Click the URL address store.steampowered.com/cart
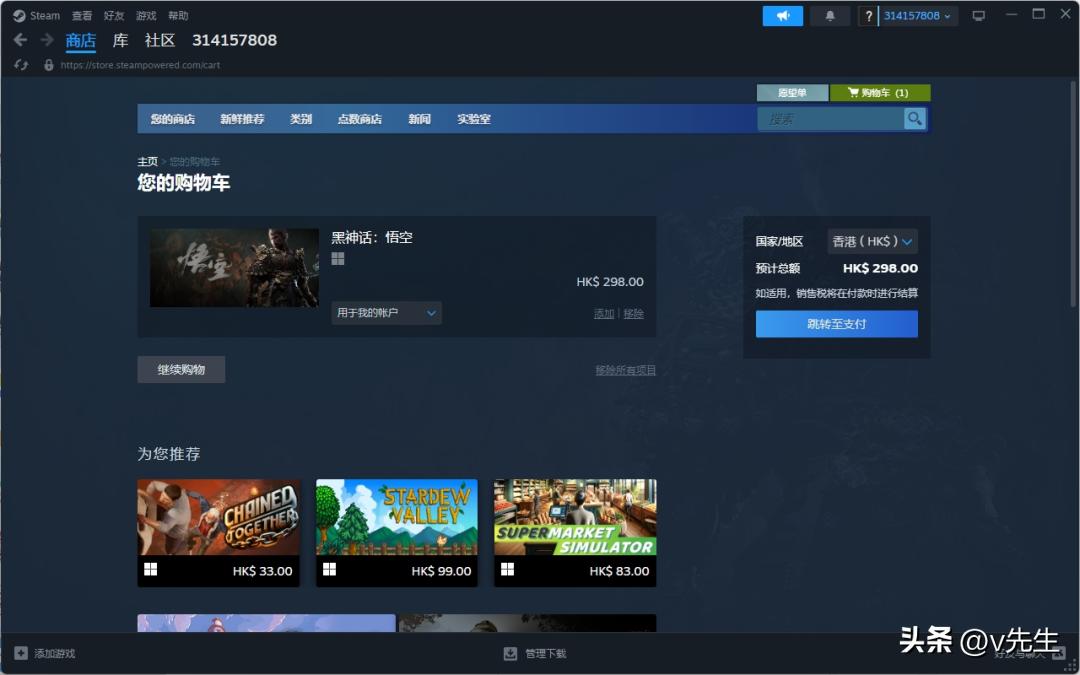The width and height of the screenshot is (1080, 675). pos(141,65)
